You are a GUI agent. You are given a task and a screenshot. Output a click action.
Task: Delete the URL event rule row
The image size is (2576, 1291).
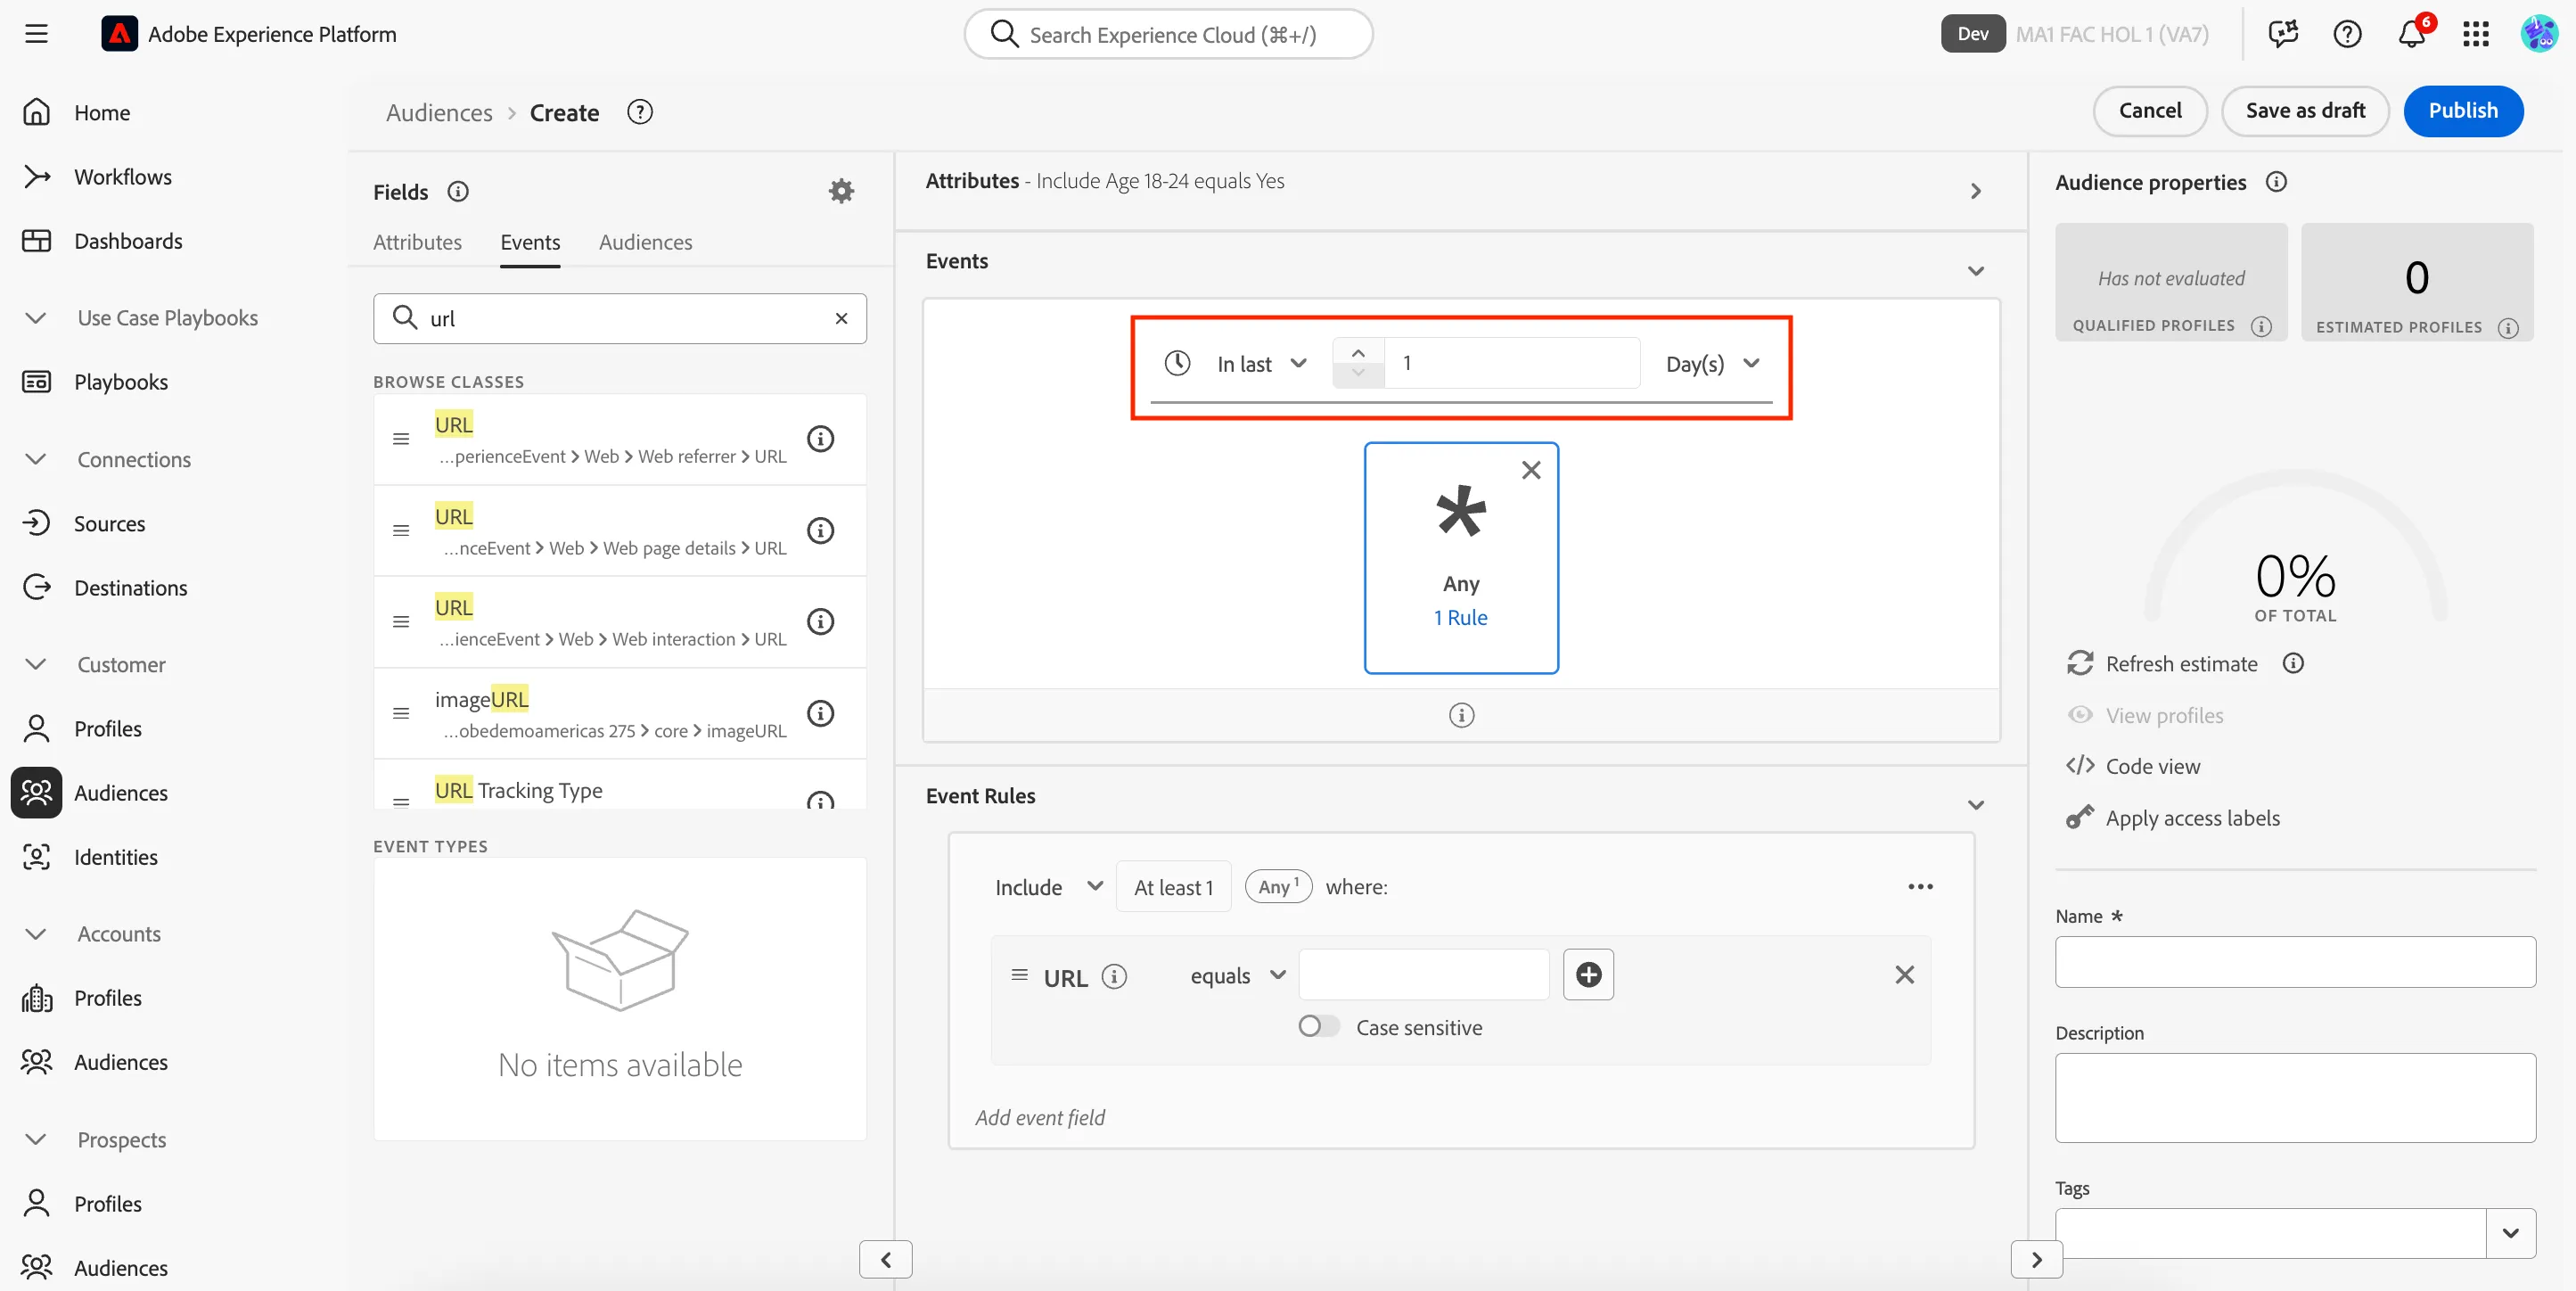[x=1904, y=975]
